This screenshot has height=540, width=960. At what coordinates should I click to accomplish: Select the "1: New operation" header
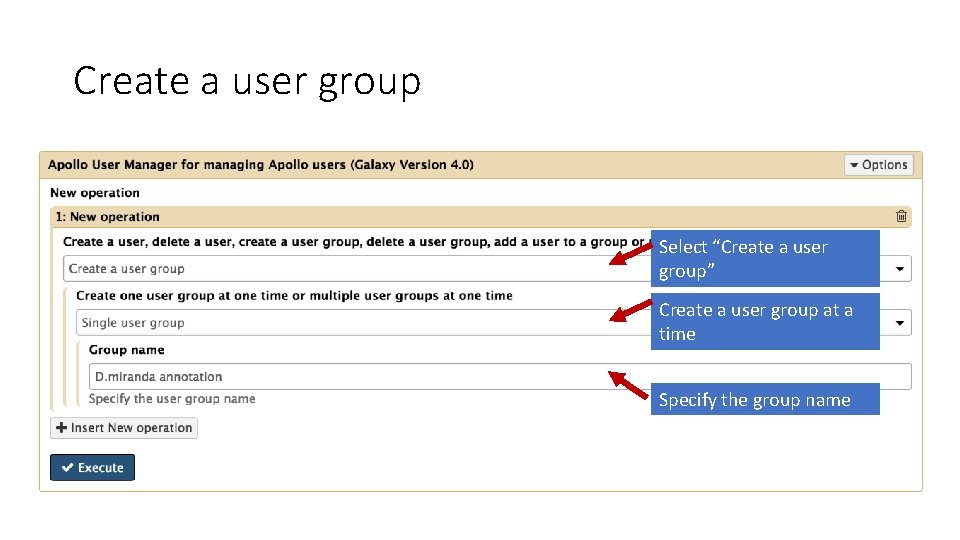point(481,217)
